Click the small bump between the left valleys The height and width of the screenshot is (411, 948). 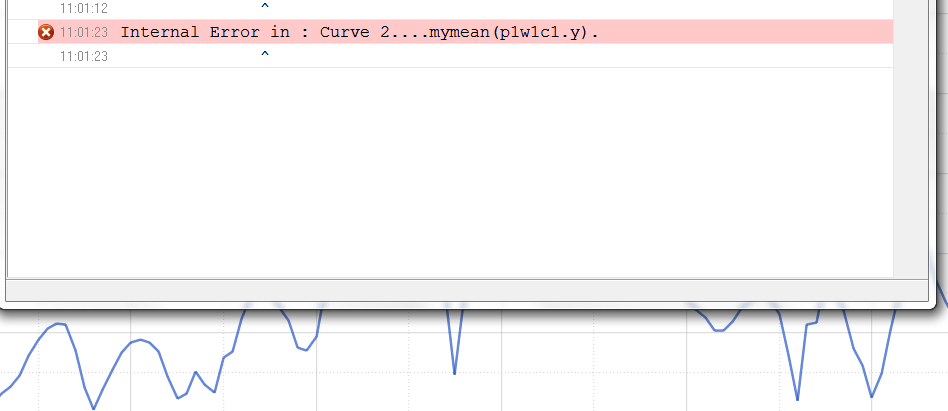pyautogui.click(x=196, y=373)
